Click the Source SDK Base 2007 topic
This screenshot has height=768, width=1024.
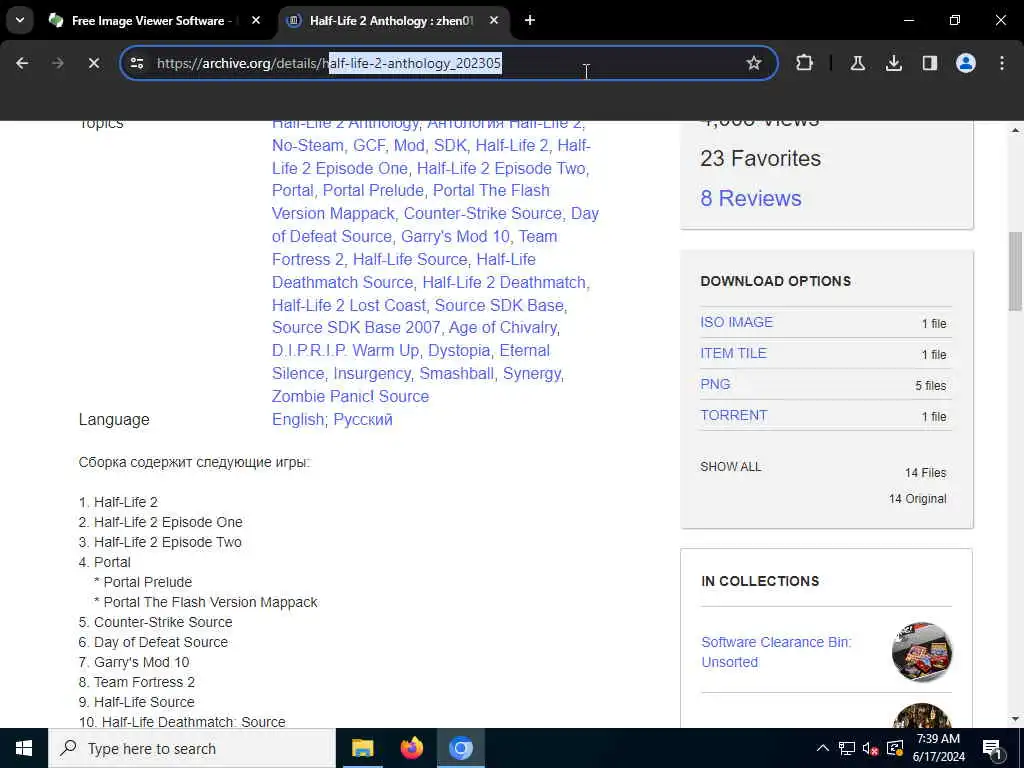point(356,327)
